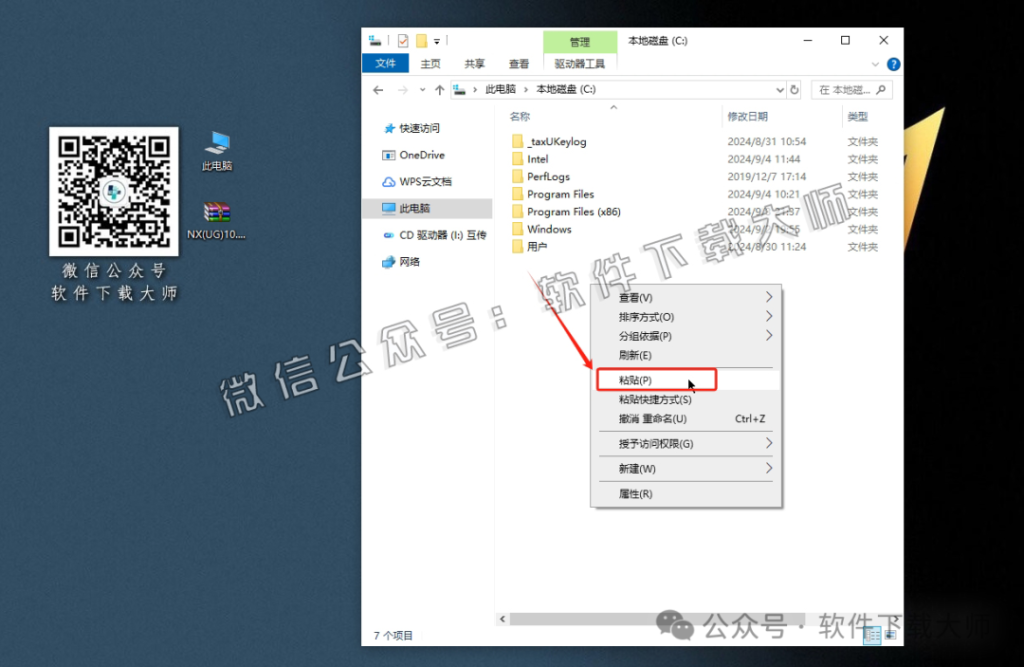Image resolution: width=1024 pixels, height=667 pixels.
Task: Select 粘贴(P) in the context menu
Action: (x=656, y=380)
